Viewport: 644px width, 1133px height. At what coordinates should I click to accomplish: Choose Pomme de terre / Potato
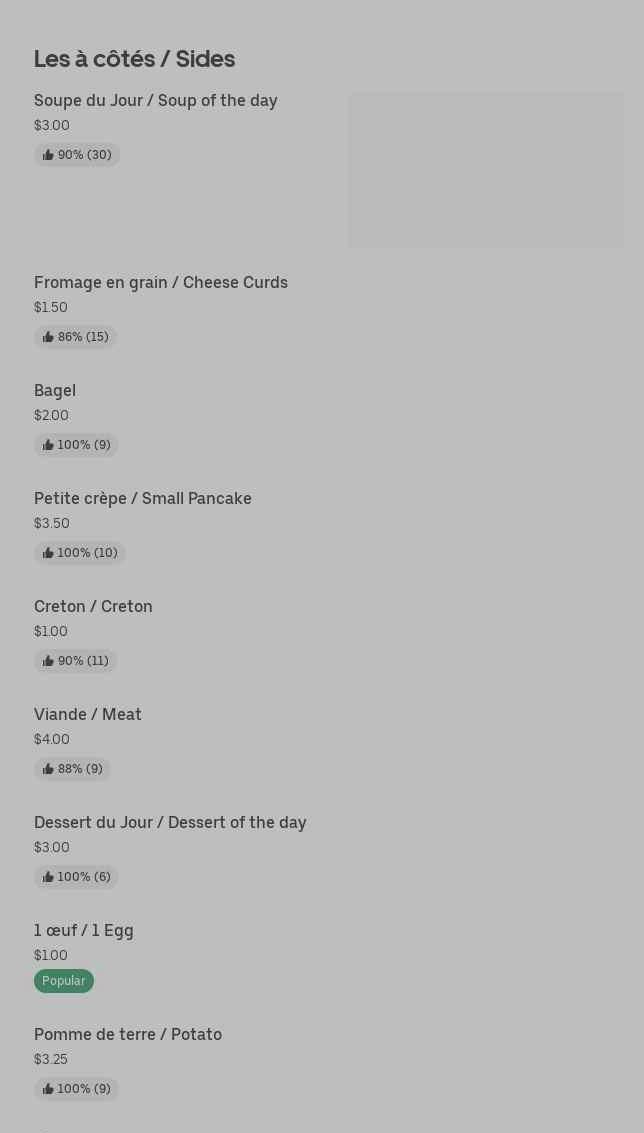(128, 1034)
